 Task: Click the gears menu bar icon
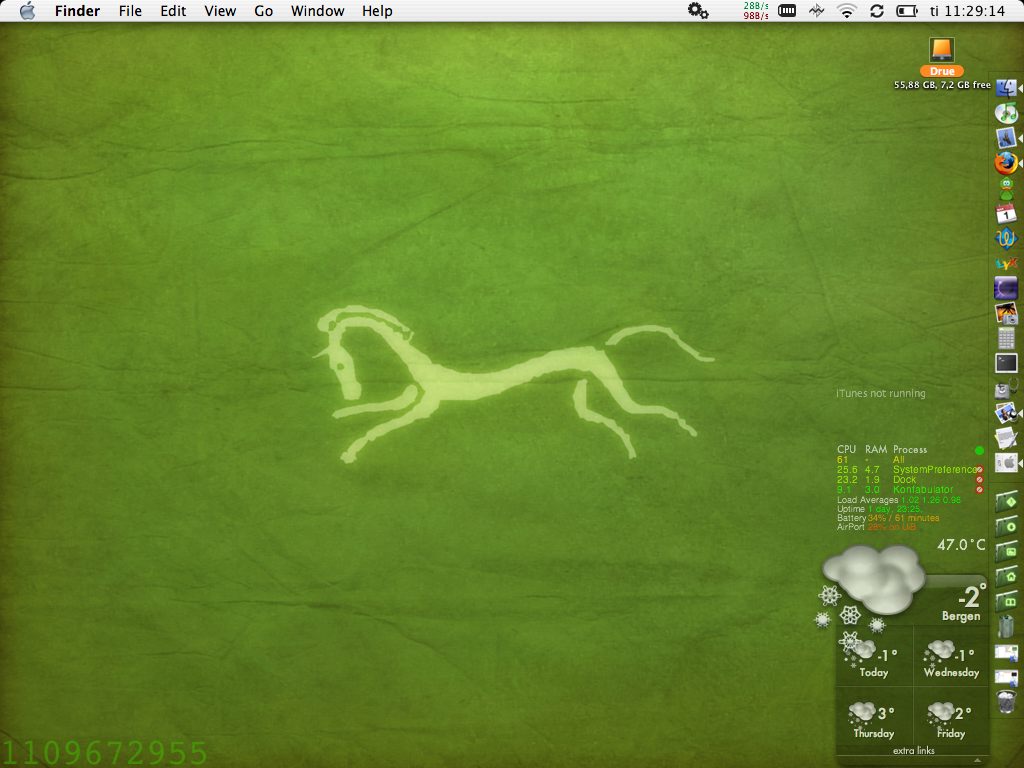[x=698, y=10]
